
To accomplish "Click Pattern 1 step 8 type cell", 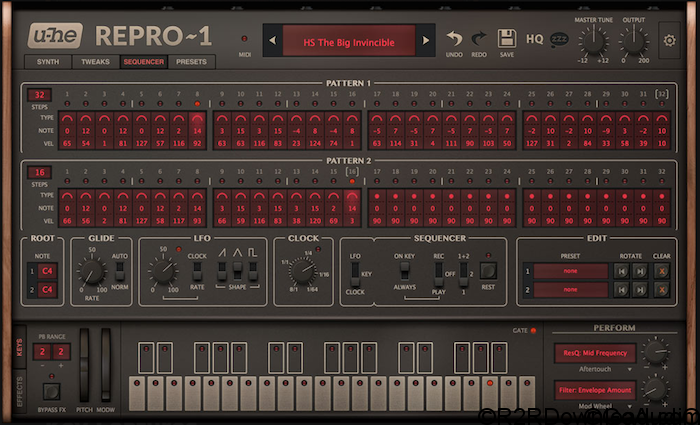I will pyautogui.click(x=197, y=118).
